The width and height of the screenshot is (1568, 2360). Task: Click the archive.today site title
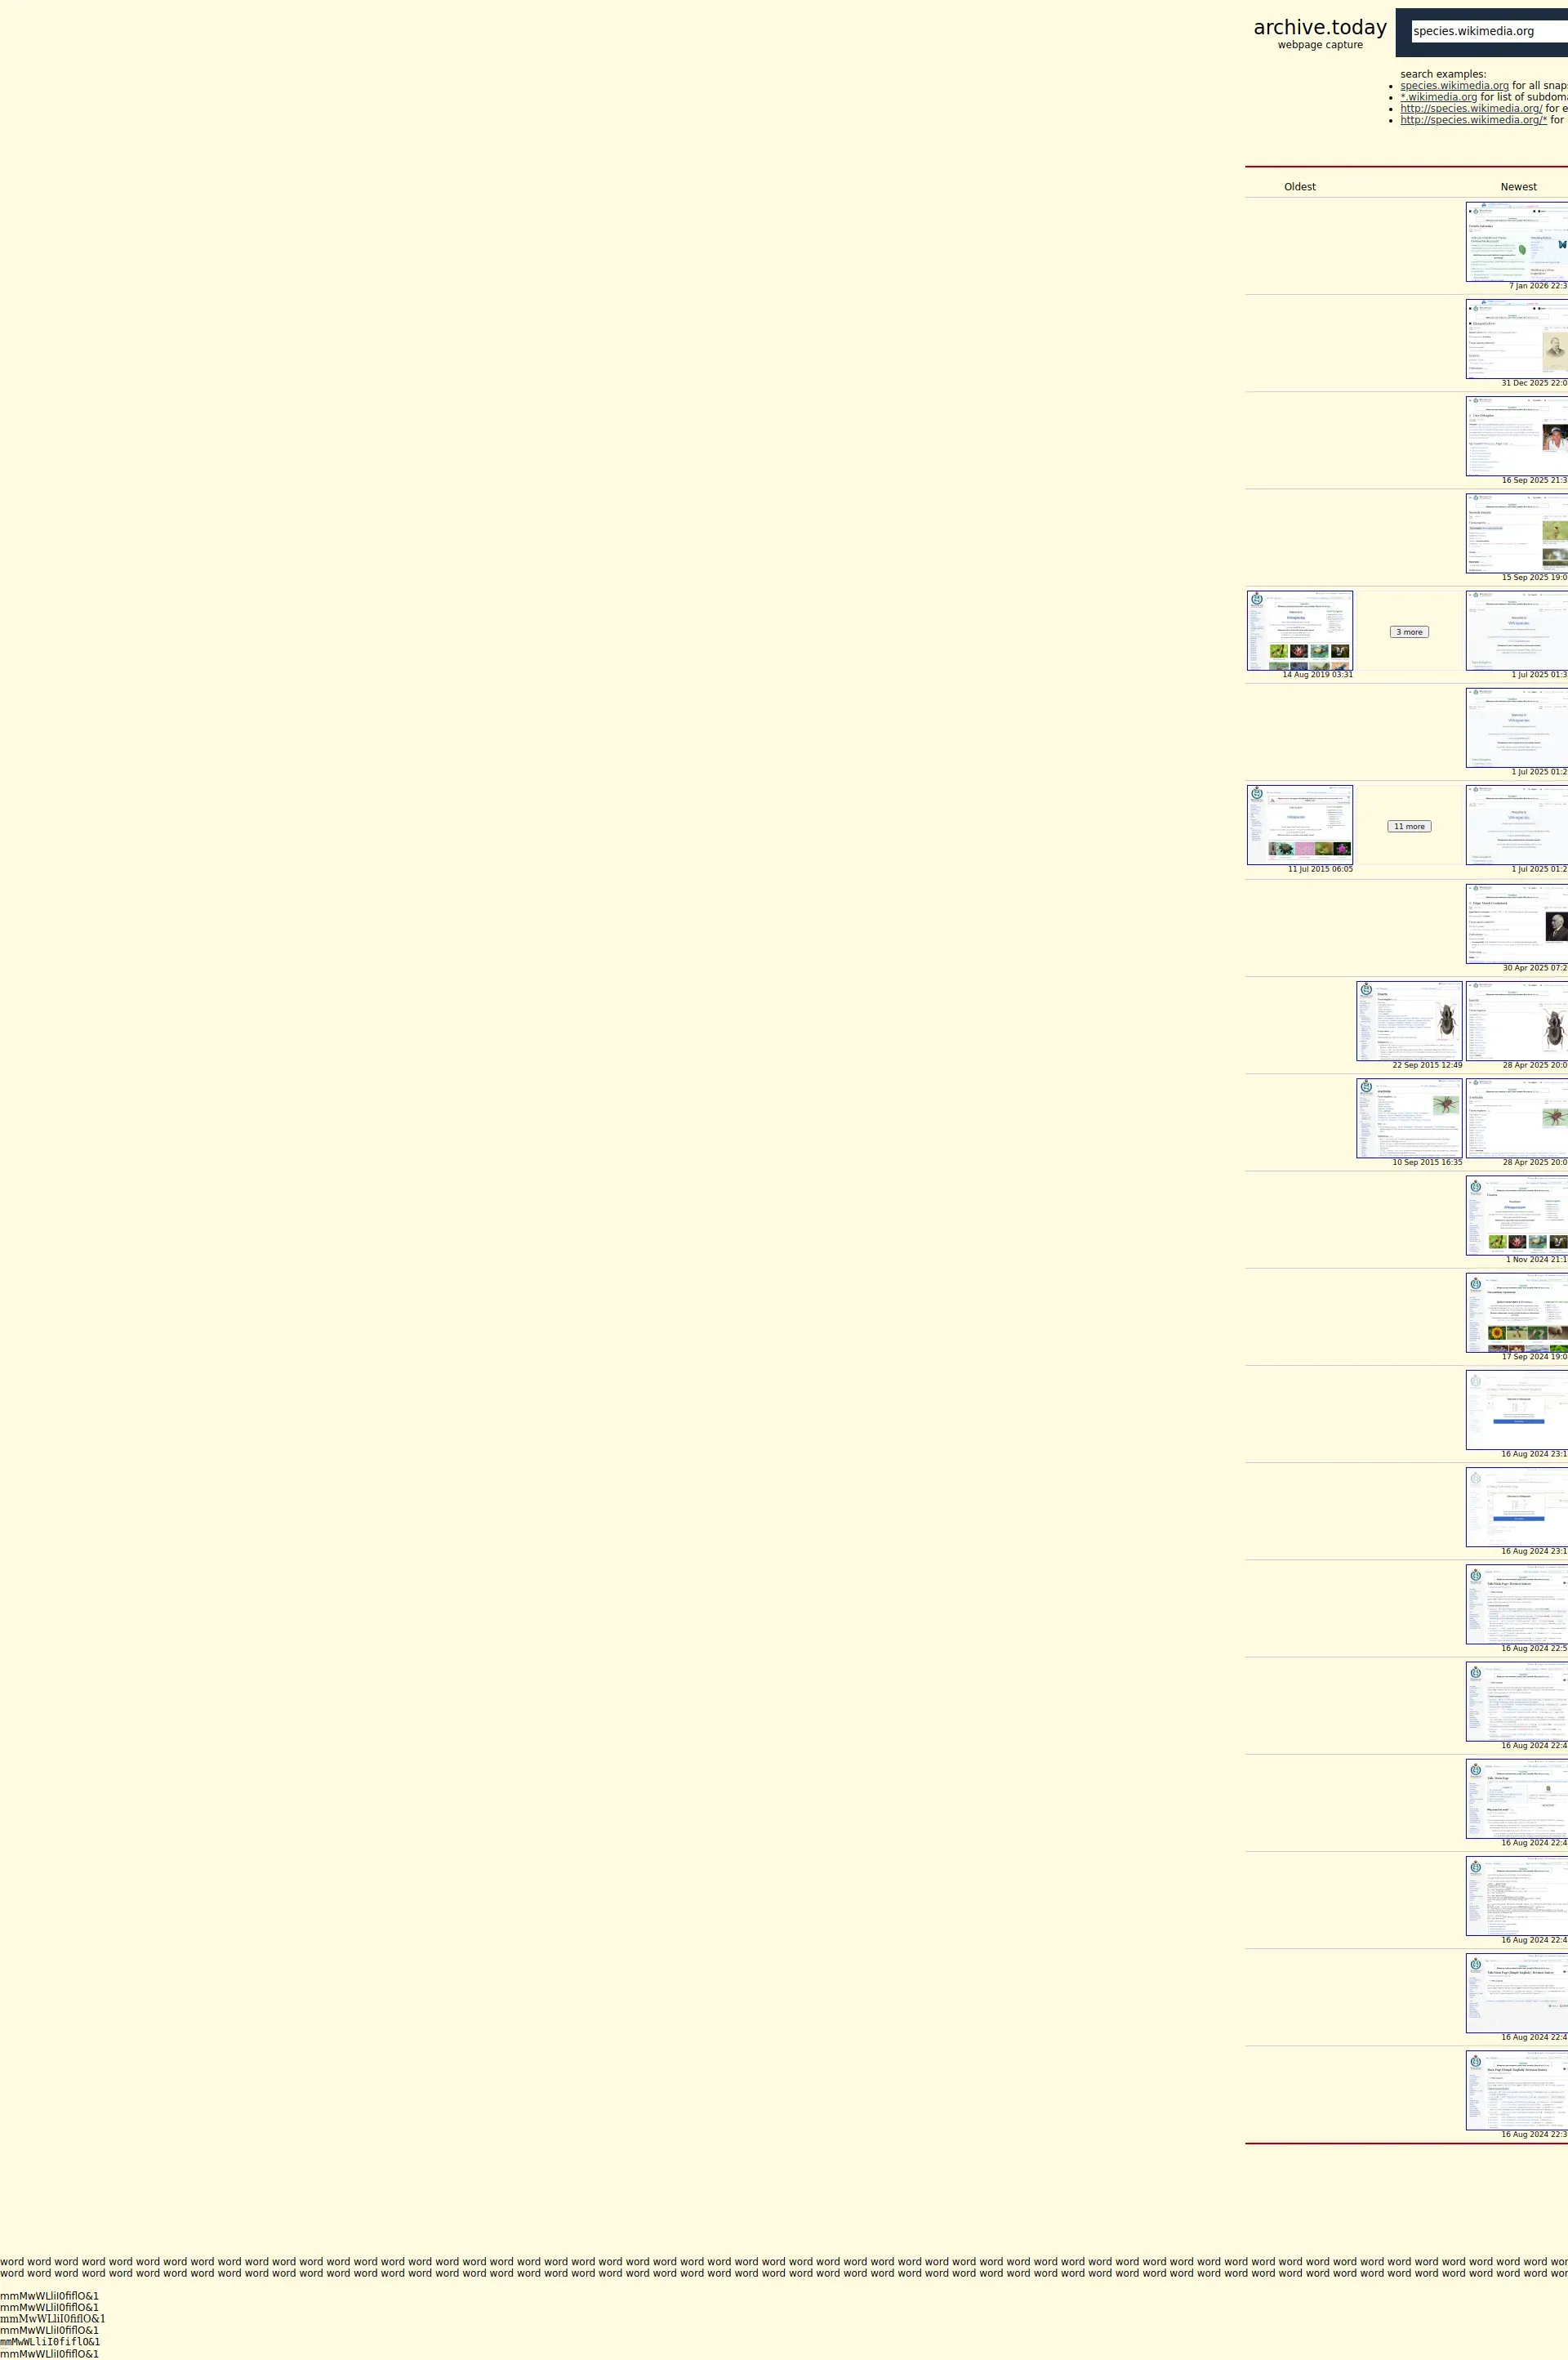(1319, 28)
